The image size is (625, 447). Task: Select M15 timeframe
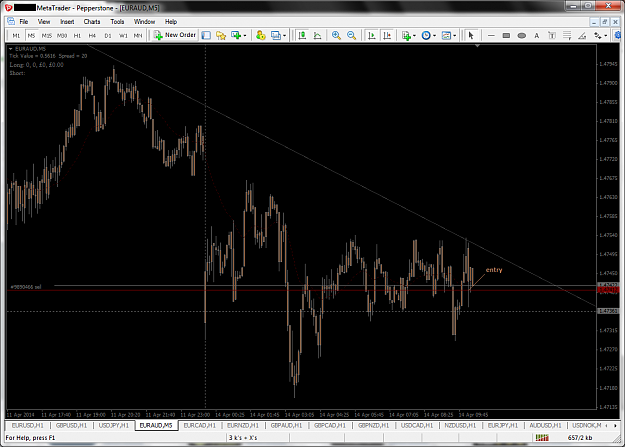[x=47, y=35]
